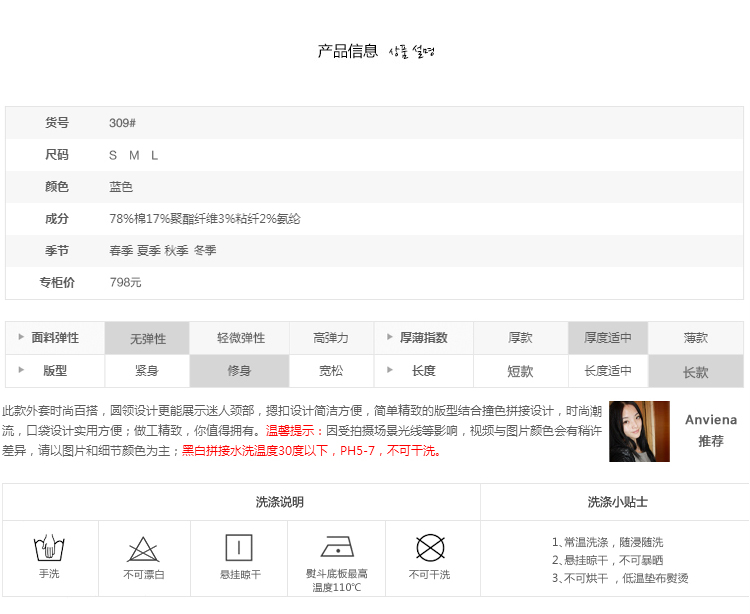Click the arrow beside 版型
Viewport: 750px width, 614px height.
21,370
